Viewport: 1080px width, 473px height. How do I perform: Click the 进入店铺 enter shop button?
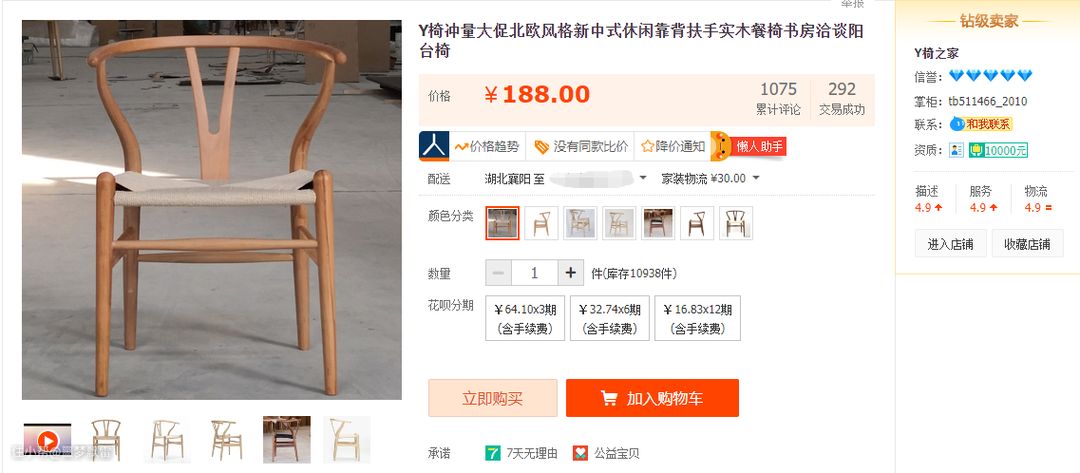tap(951, 244)
